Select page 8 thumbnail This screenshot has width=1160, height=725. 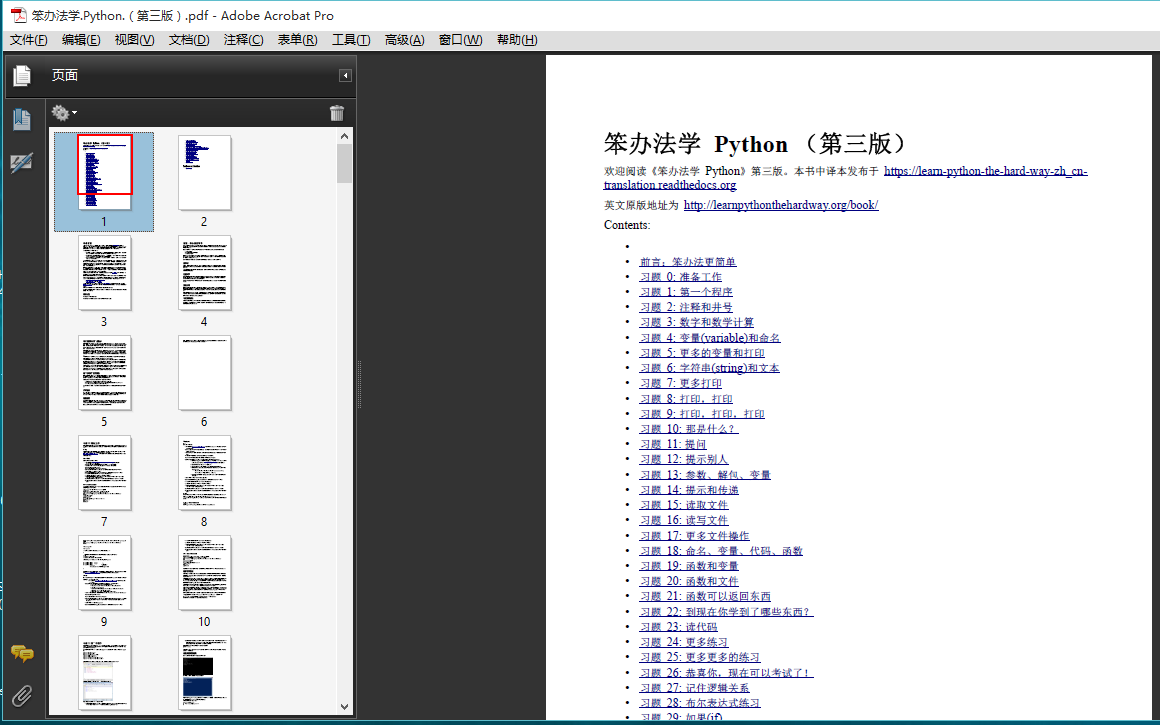pos(204,472)
